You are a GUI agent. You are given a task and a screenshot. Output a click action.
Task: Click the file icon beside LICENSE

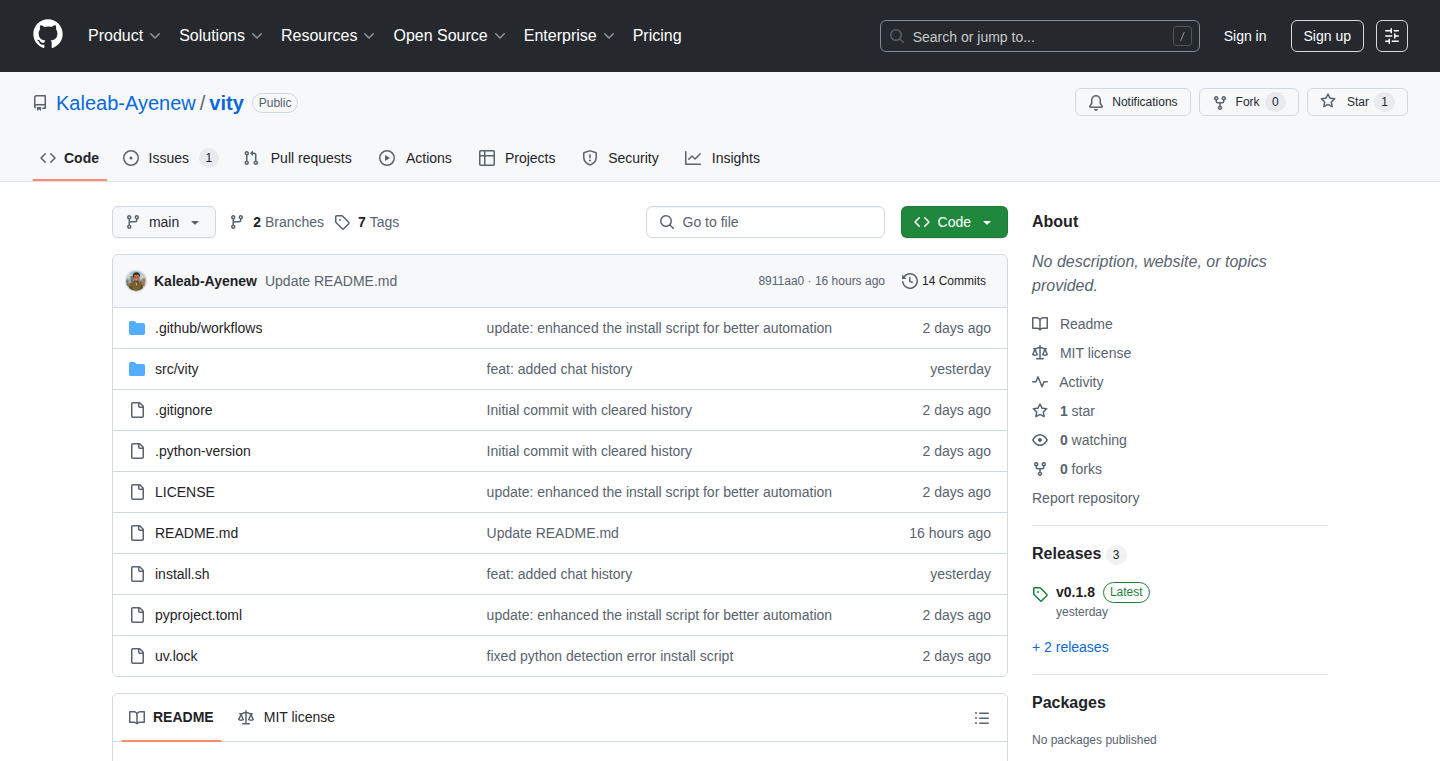click(137, 492)
